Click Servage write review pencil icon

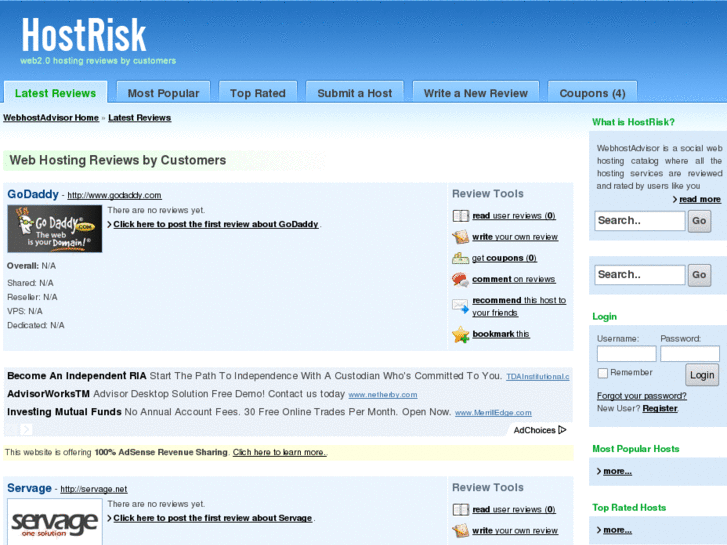460,531
